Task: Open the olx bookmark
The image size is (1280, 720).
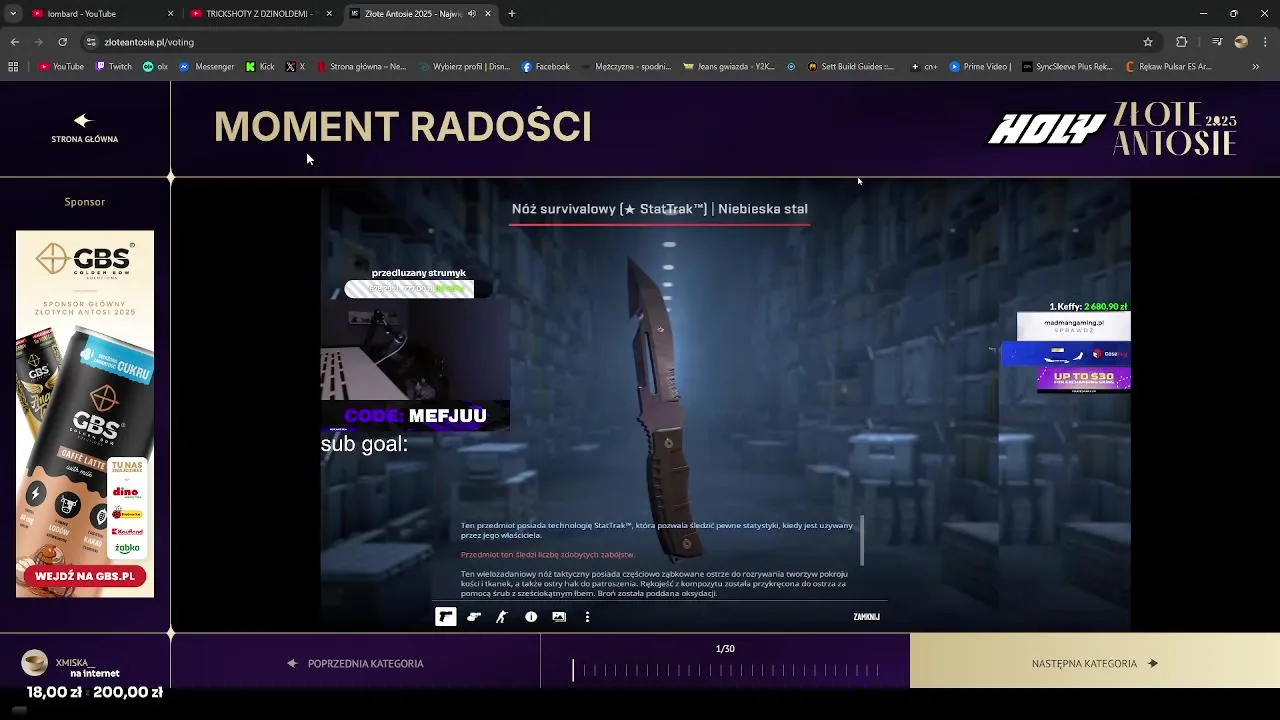Action: pyautogui.click(x=155, y=67)
